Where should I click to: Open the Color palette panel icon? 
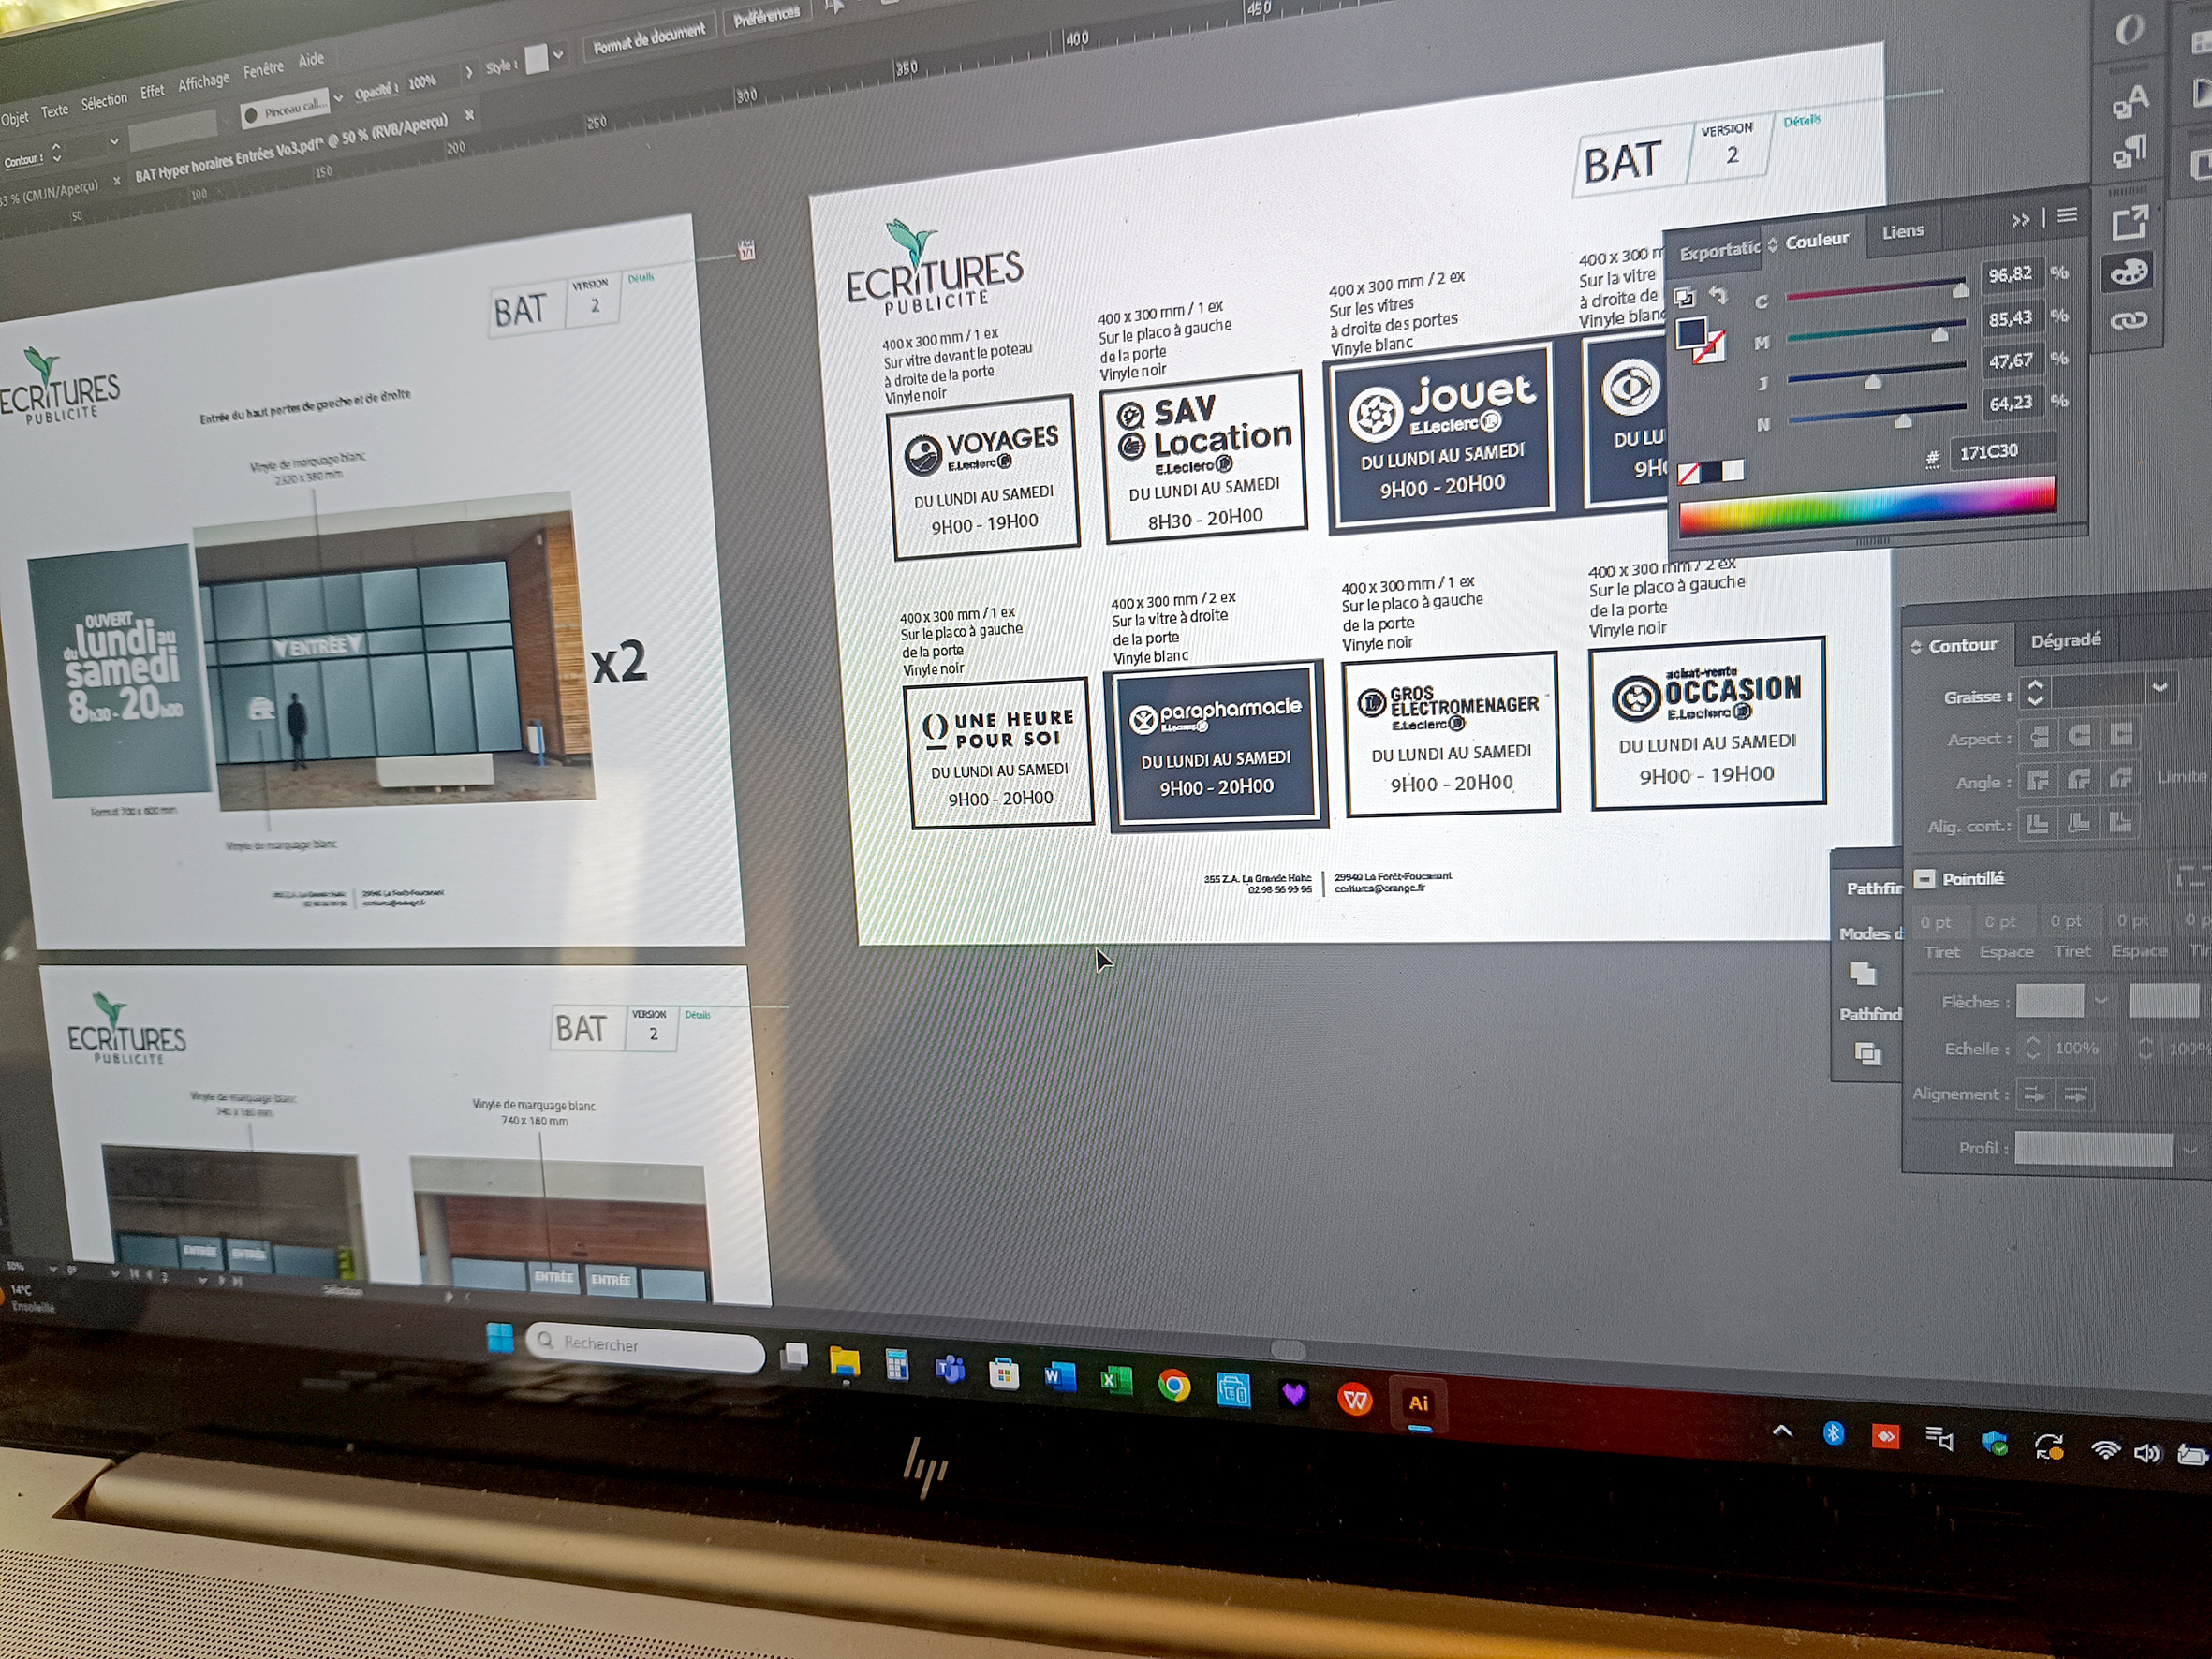coord(2129,272)
